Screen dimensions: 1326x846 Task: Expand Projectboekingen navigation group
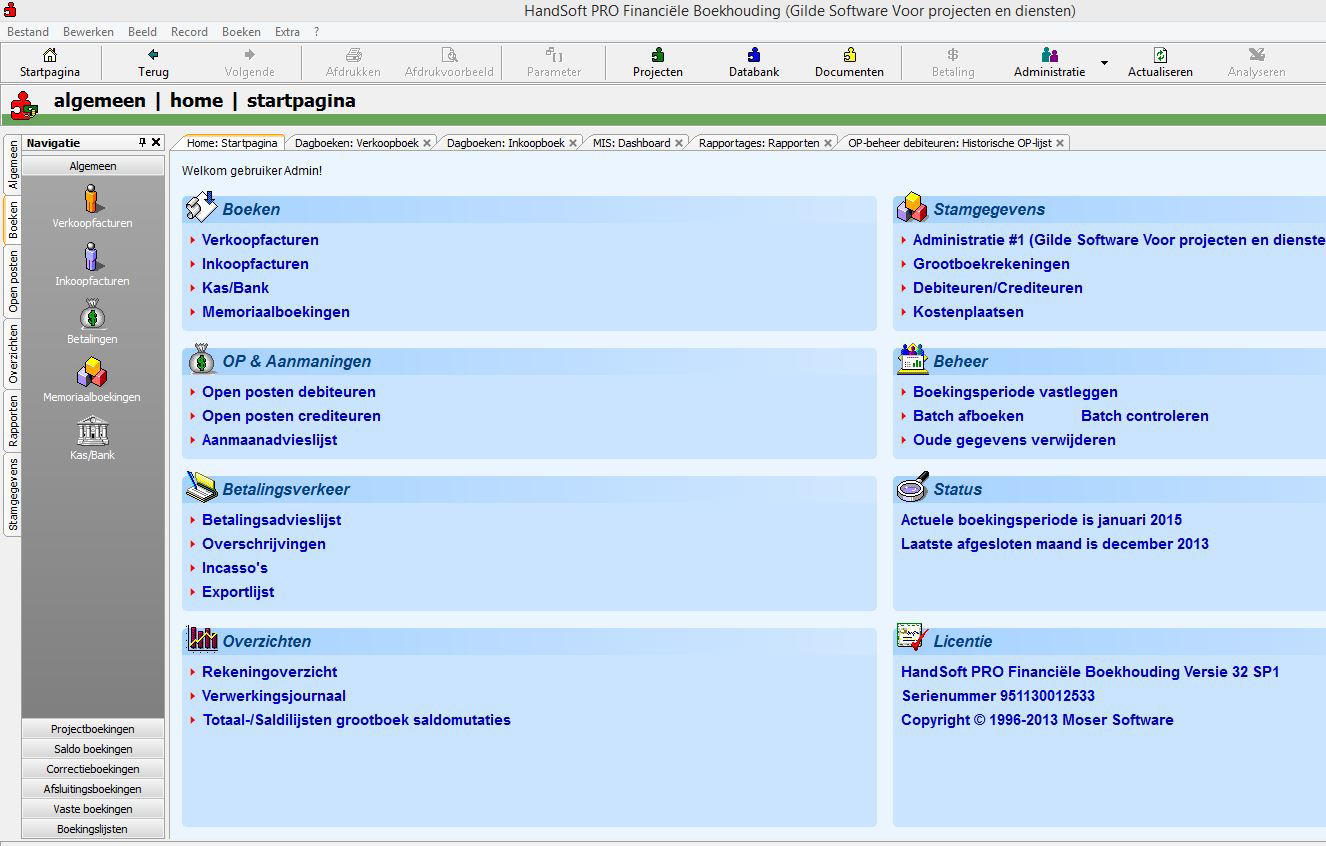(93, 729)
